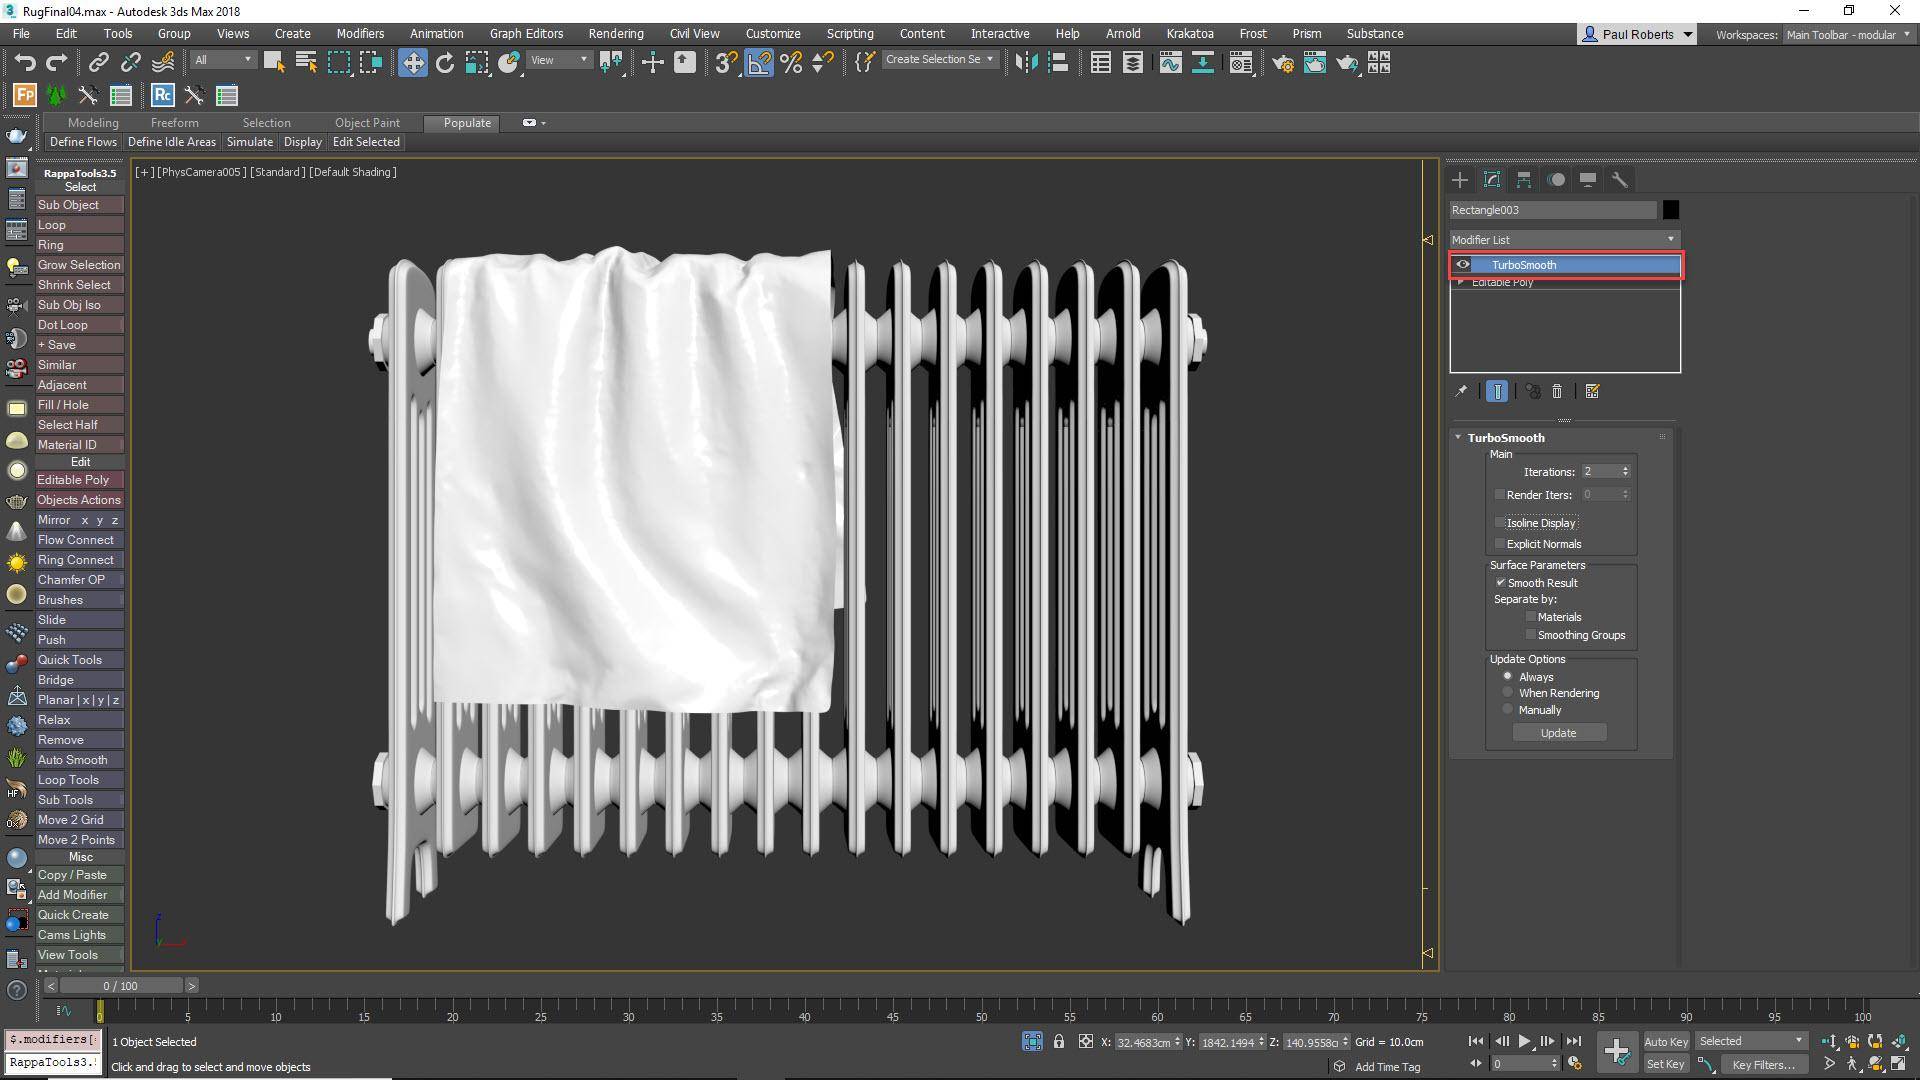
Task: Click the Update button
Action: pyautogui.click(x=1558, y=733)
